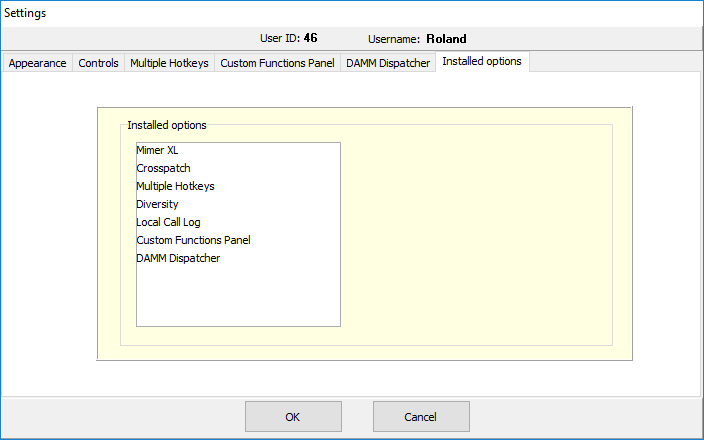Click the User ID value 46
Image resolution: width=704 pixels, height=440 pixels.
310,38
